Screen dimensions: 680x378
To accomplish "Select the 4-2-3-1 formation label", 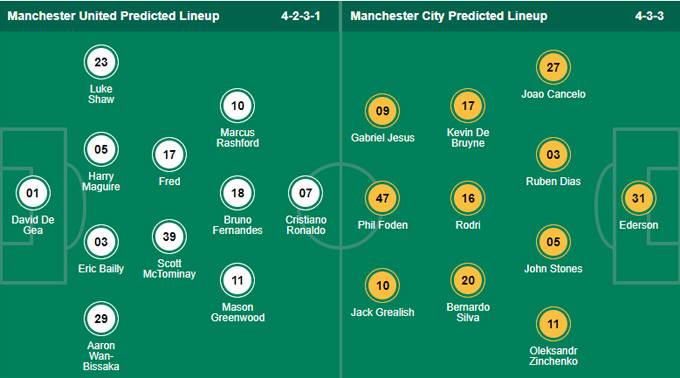I will (x=301, y=16).
